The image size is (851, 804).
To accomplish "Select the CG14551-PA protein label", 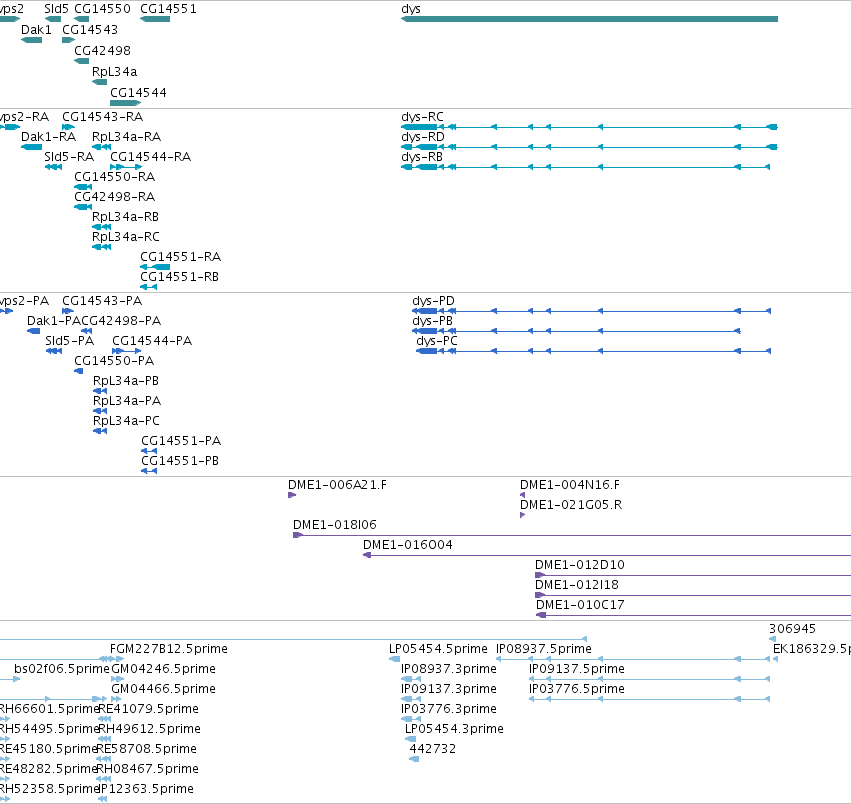I will tap(181, 441).
